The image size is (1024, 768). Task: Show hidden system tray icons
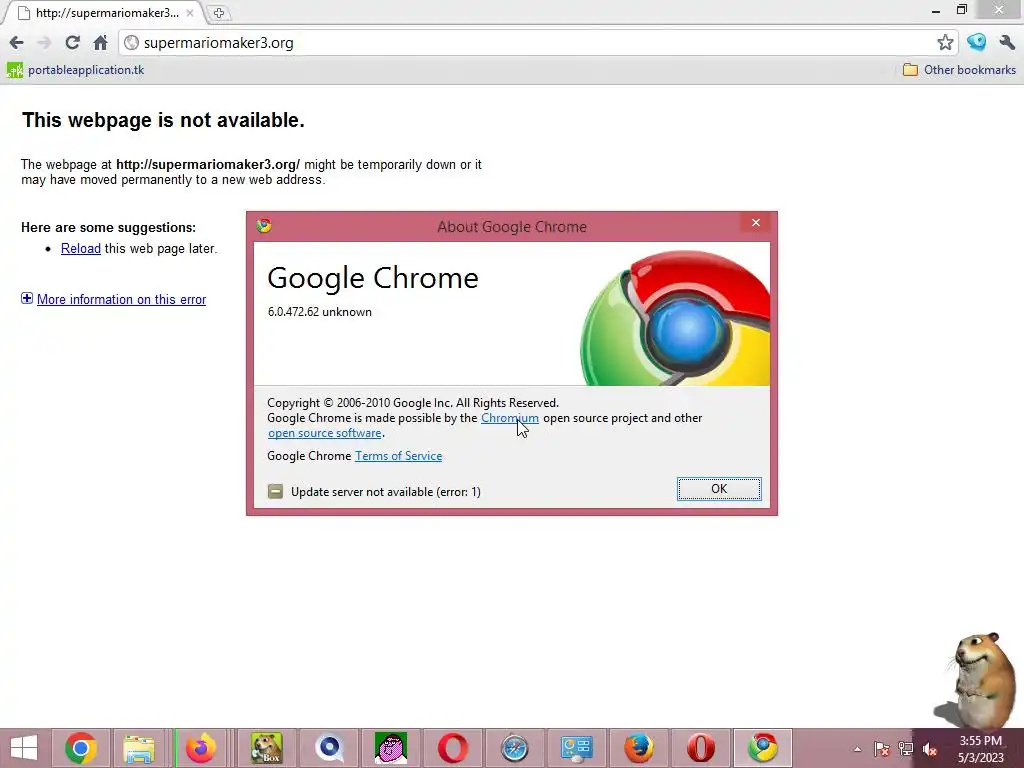coord(857,749)
